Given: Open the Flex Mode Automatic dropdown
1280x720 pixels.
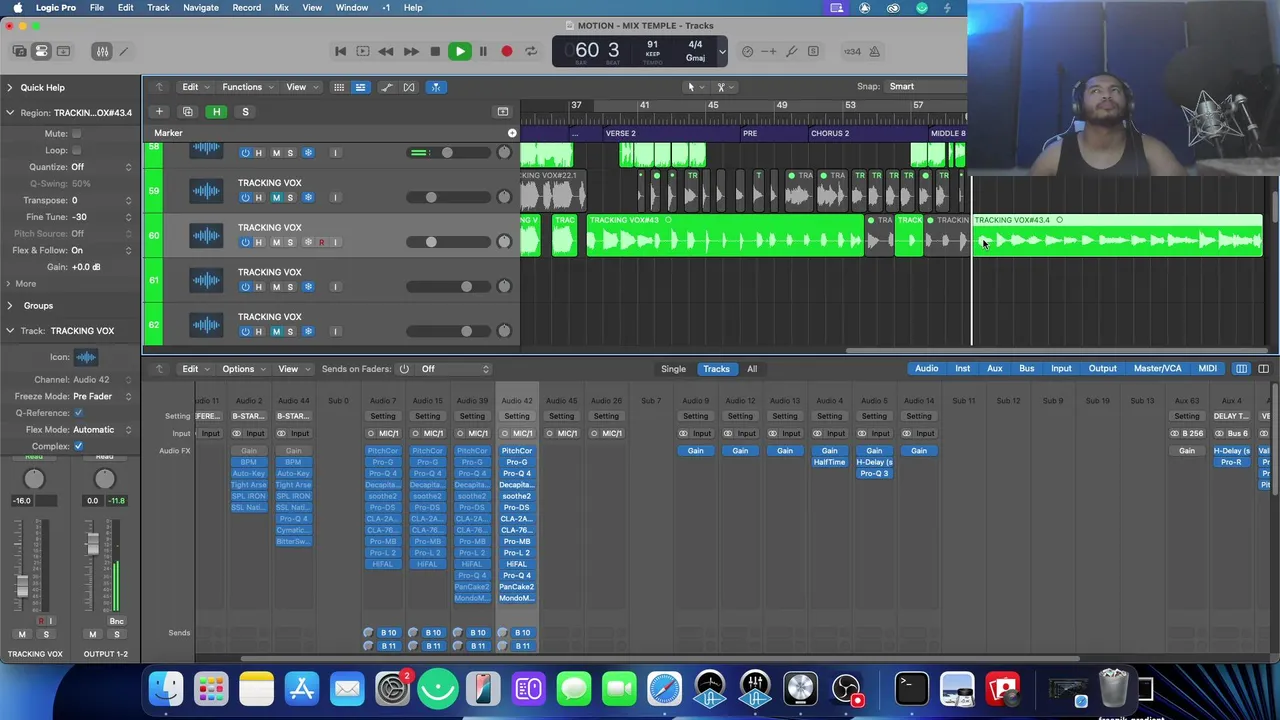Looking at the screenshot, I should click(102, 430).
